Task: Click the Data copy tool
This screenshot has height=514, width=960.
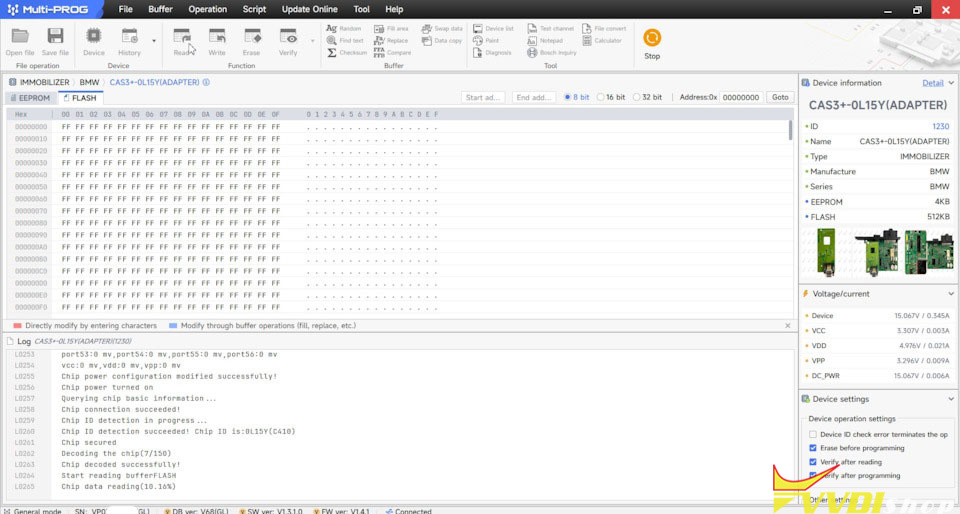Action: 442,40
